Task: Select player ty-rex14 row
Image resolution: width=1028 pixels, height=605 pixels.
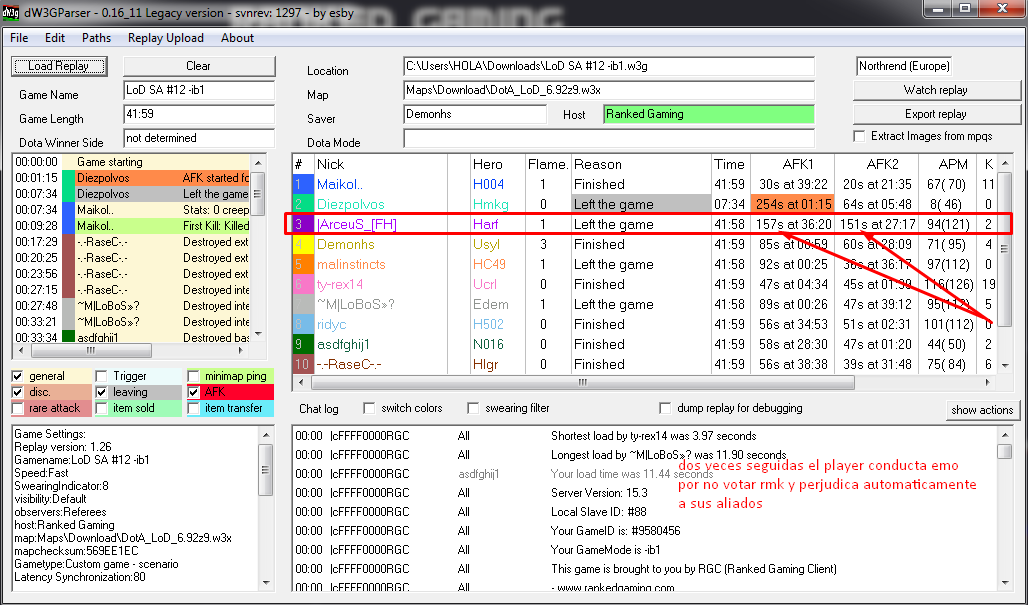Action: point(644,284)
